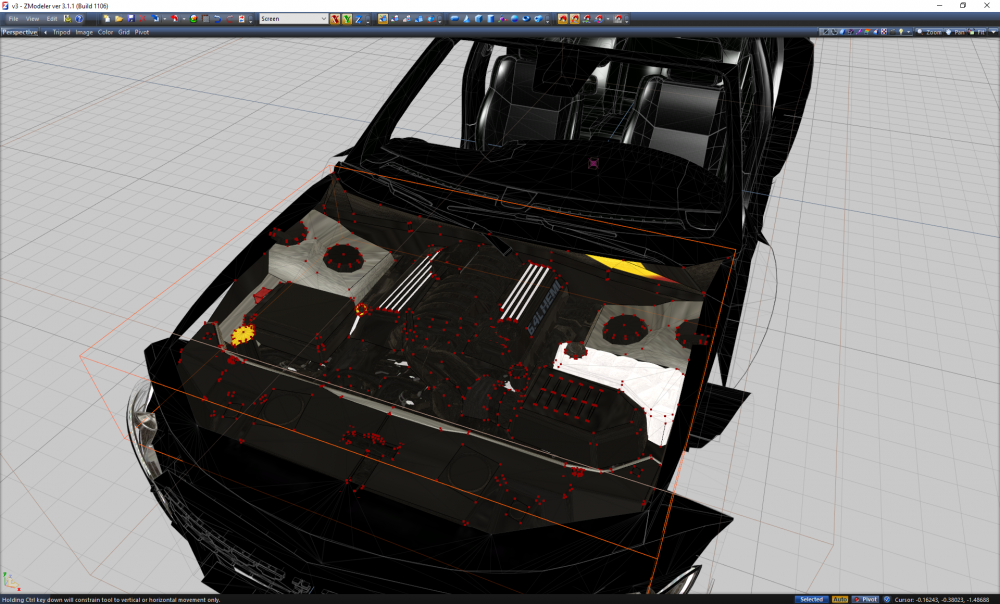The width and height of the screenshot is (1000, 604).
Task: Open the Screen view dropdown list
Action: click(x=324, y=17)
